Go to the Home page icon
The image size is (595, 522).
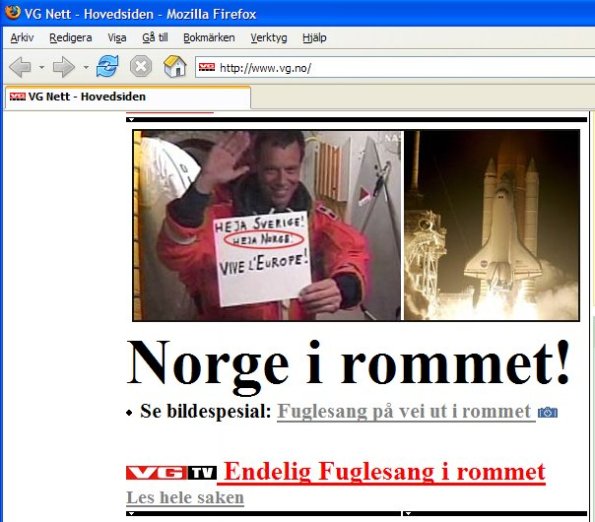pyautogui.click(x=175, y=66)
